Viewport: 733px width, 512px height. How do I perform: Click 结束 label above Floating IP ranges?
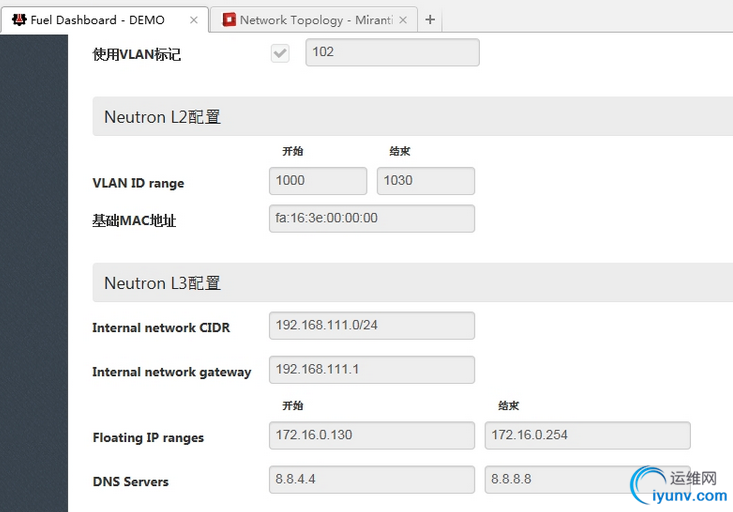[x=509, y=405]
